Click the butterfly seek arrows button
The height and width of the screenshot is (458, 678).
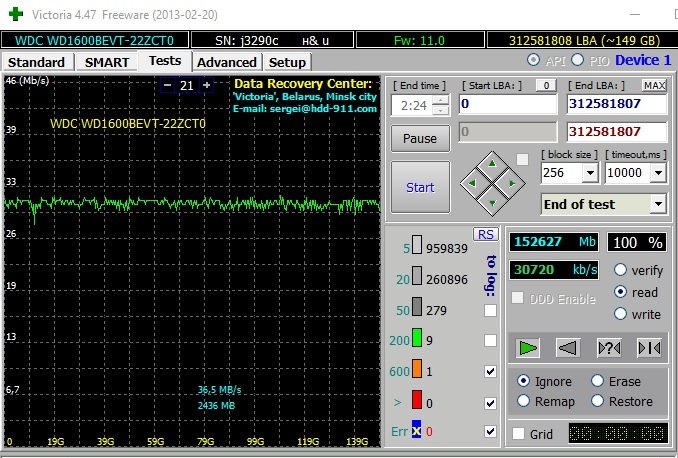649,348
